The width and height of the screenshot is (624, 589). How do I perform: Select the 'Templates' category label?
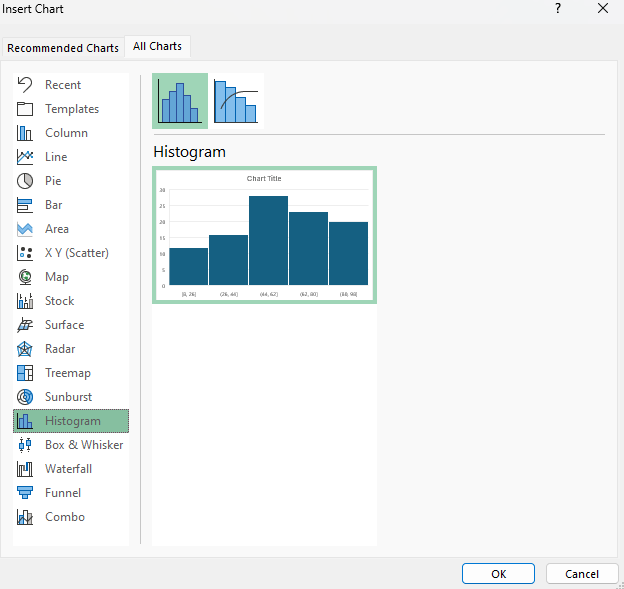point(72,109)
